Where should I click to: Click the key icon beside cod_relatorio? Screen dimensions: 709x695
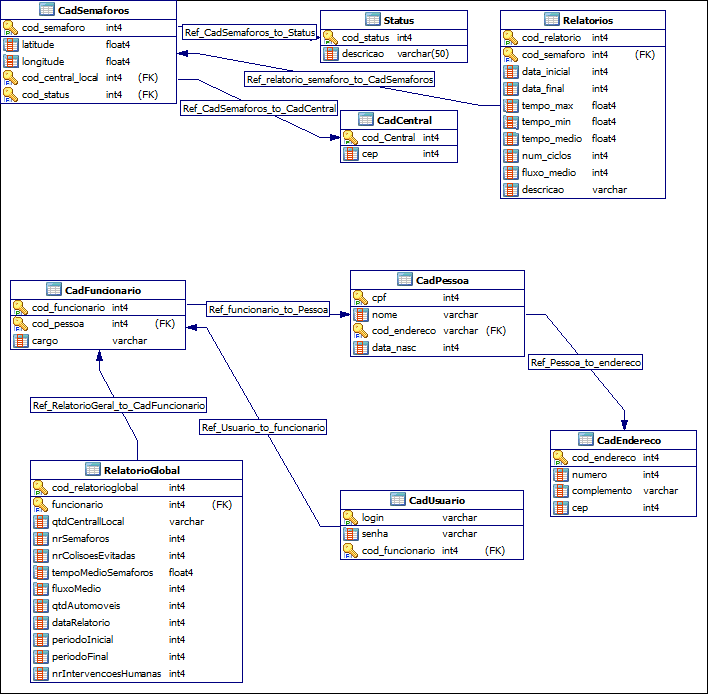click(511, 38)
